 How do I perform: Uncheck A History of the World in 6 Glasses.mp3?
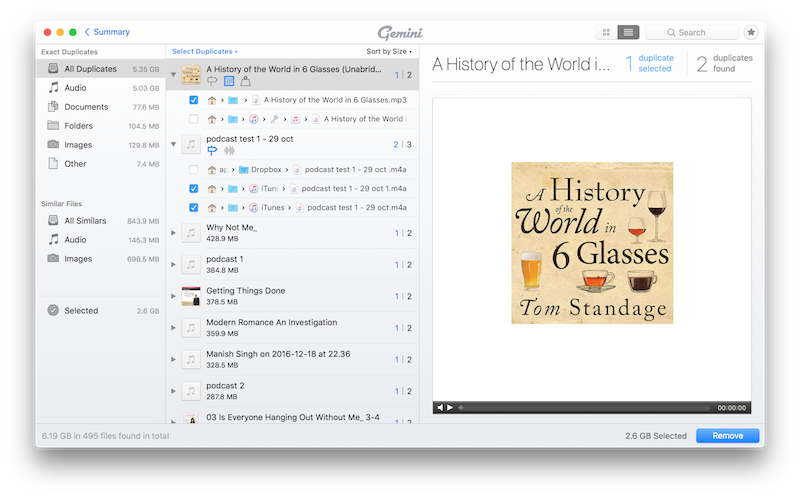coord(193,100)
